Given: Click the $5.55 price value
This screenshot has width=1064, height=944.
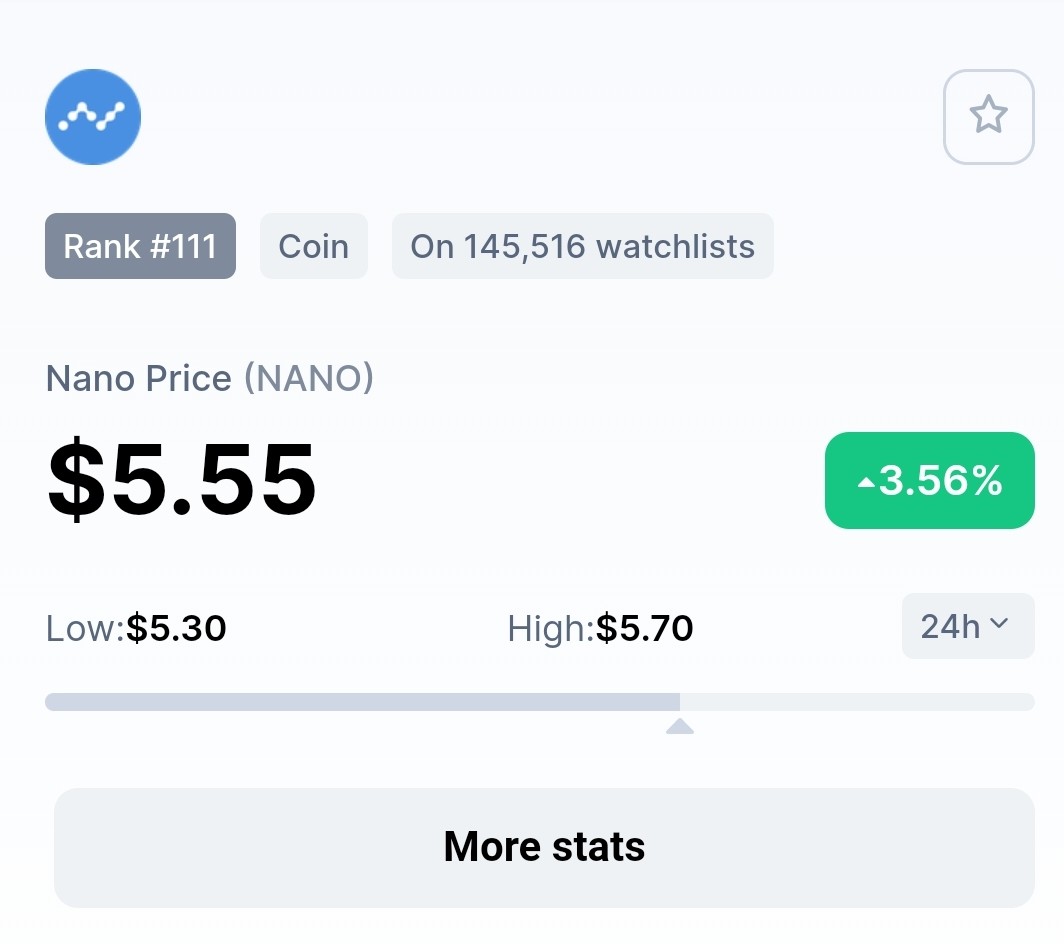Looking at the screenshot, I should 182,479.
